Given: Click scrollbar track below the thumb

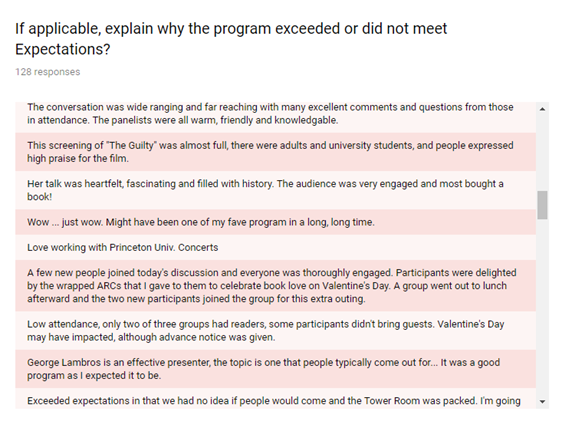Looking at the screenshot, I should (x=542, y=307).
